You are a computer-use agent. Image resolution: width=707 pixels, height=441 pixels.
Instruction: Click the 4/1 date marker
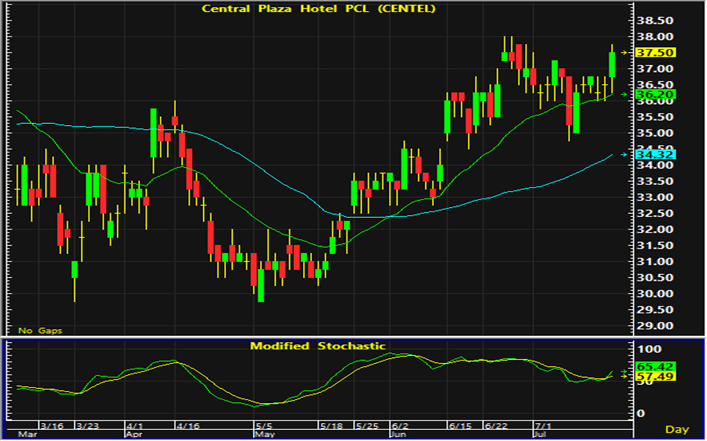[x=136, y=426]
